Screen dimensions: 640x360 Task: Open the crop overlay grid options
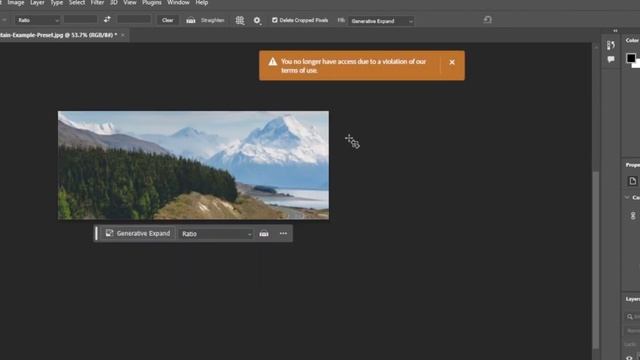(240, 20)
